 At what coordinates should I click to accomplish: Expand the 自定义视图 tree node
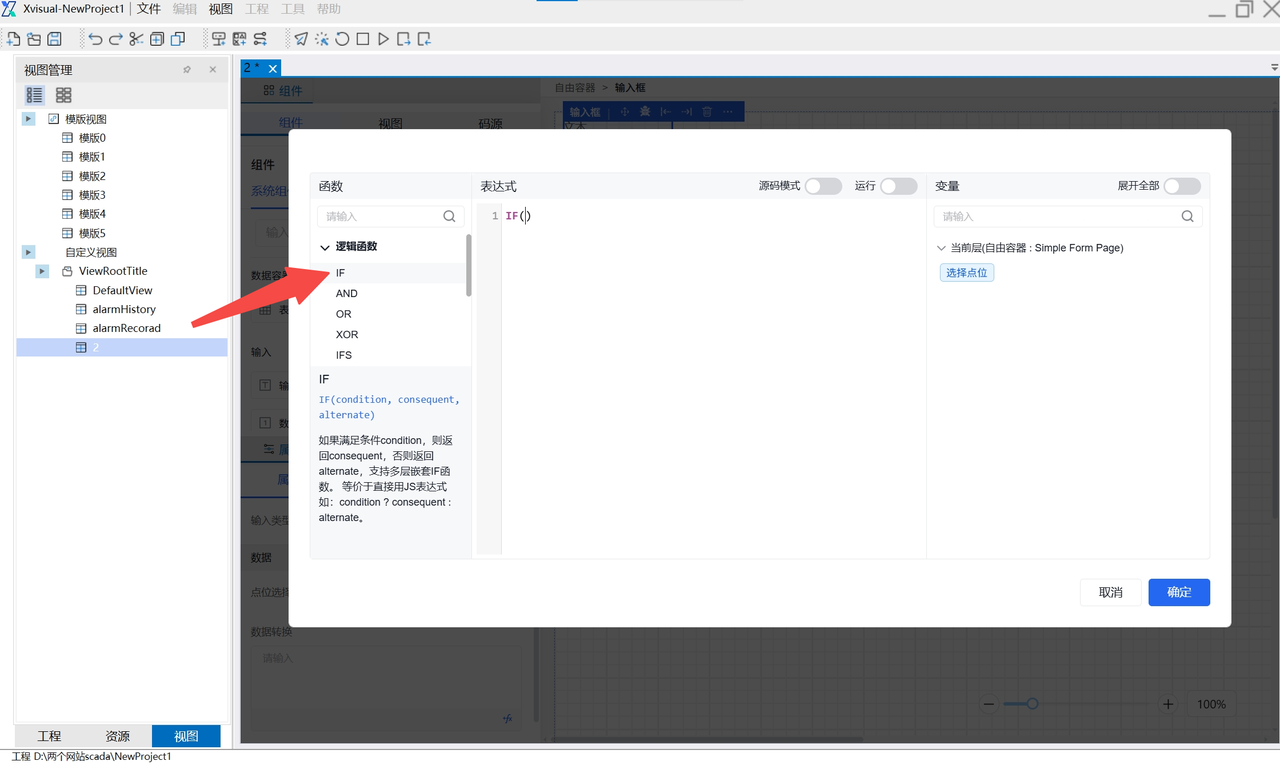(x=29, y=252)
